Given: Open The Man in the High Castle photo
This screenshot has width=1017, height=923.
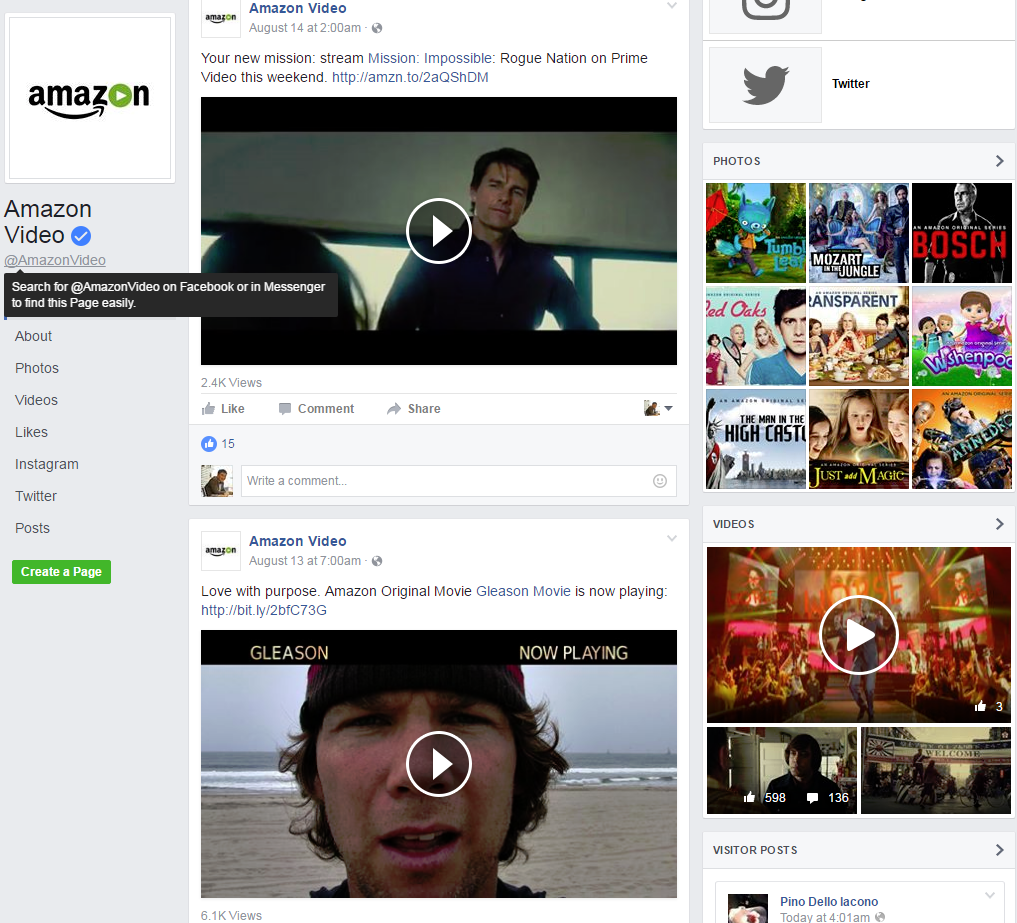Looking at the screenshot, I should tap(756, 439).
